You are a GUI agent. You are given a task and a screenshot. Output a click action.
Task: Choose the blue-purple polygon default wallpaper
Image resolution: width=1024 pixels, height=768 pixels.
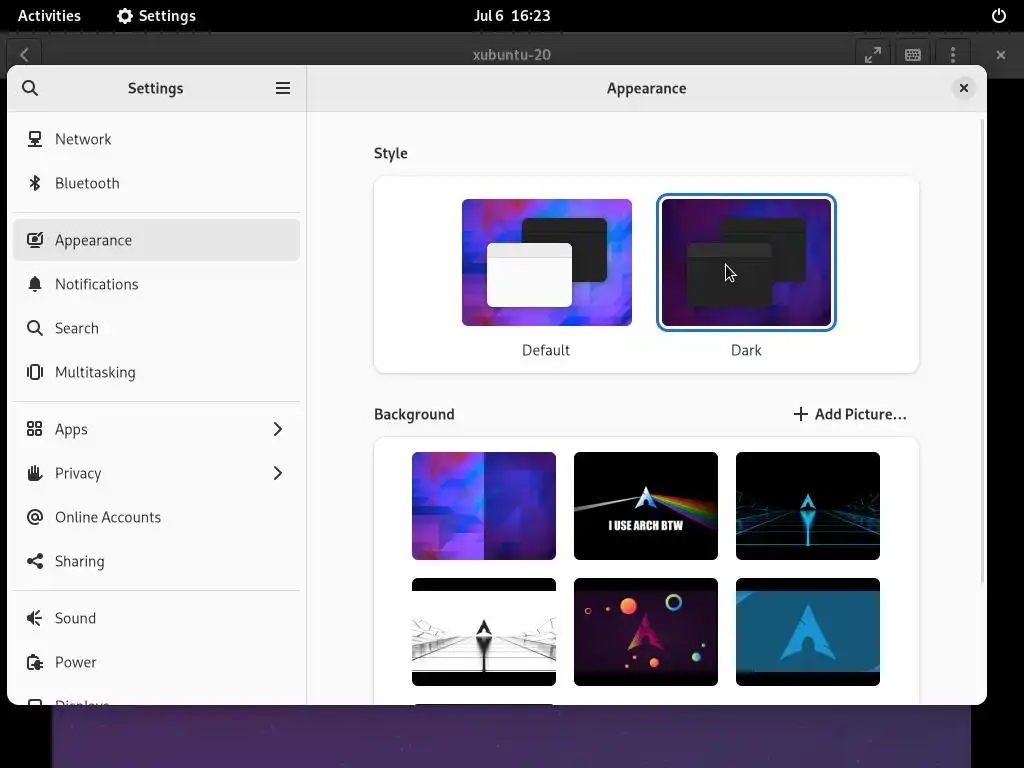click(484, 505)
